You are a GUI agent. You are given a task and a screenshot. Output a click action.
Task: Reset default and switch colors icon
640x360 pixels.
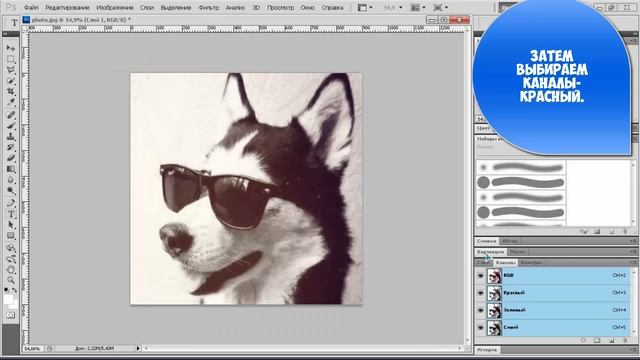click(x=6, y=290)
